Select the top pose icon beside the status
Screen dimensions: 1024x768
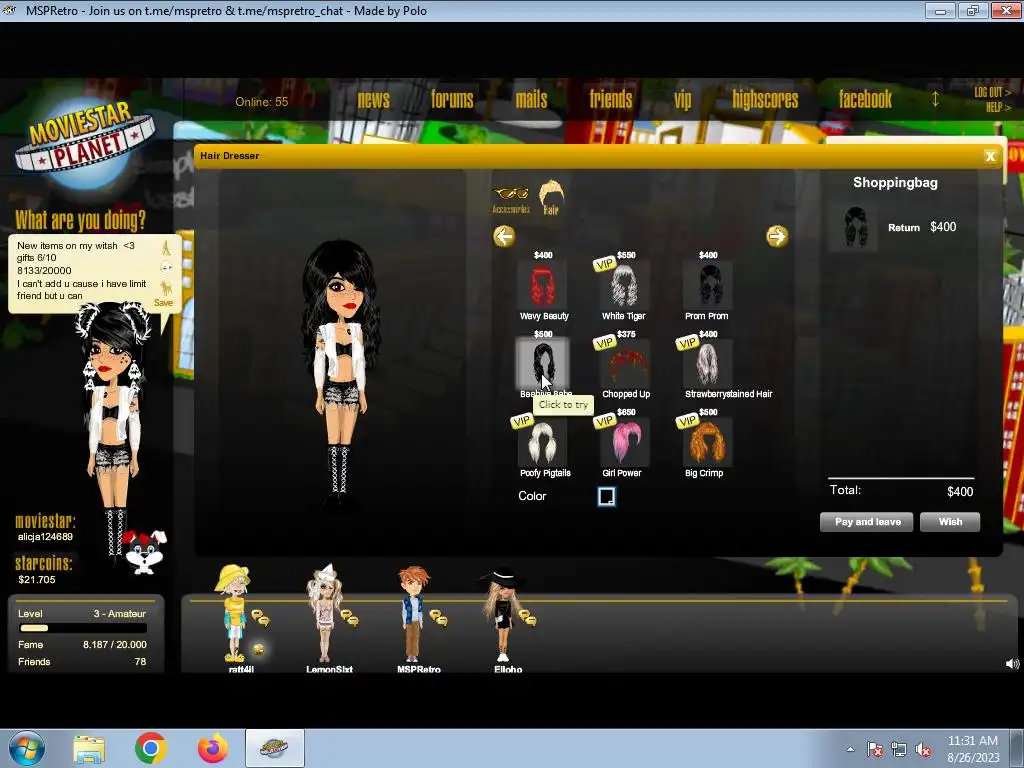166,248
